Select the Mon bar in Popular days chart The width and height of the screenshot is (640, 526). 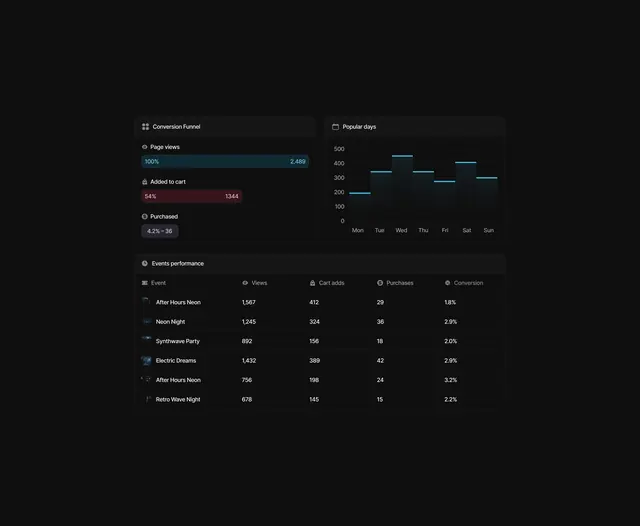click(360, 207)
